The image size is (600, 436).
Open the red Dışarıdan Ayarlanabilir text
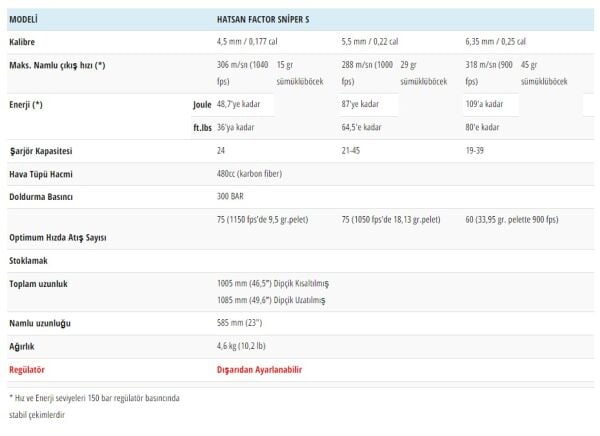[259, 368]
